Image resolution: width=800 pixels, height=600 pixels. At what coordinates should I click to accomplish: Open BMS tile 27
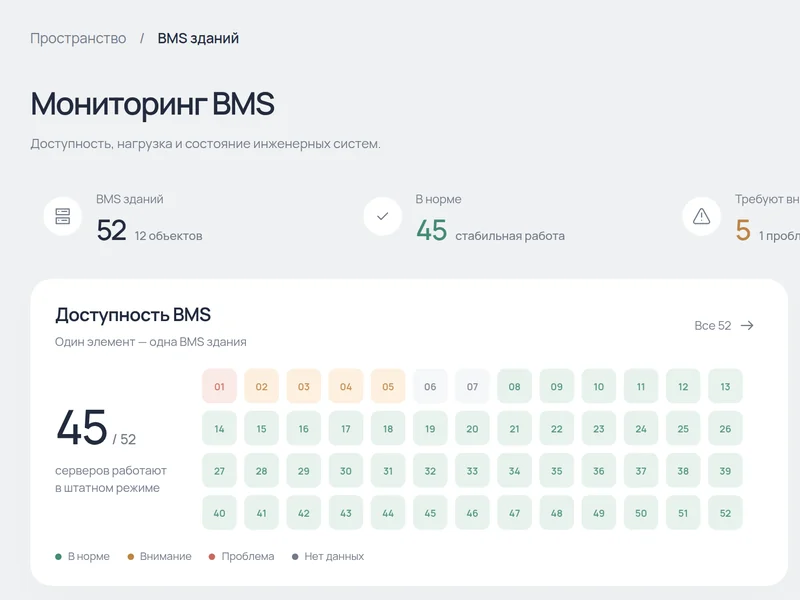(219, 471)
